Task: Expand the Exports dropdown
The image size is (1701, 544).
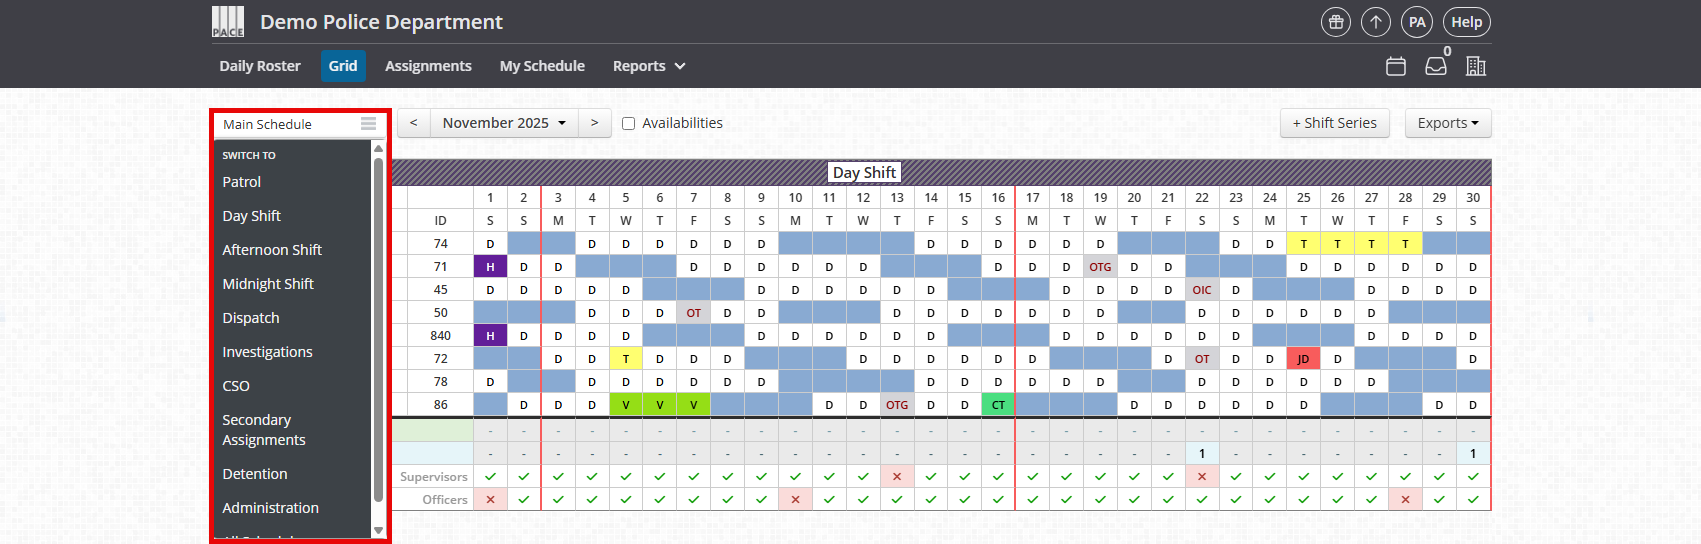Action: 1448,123
